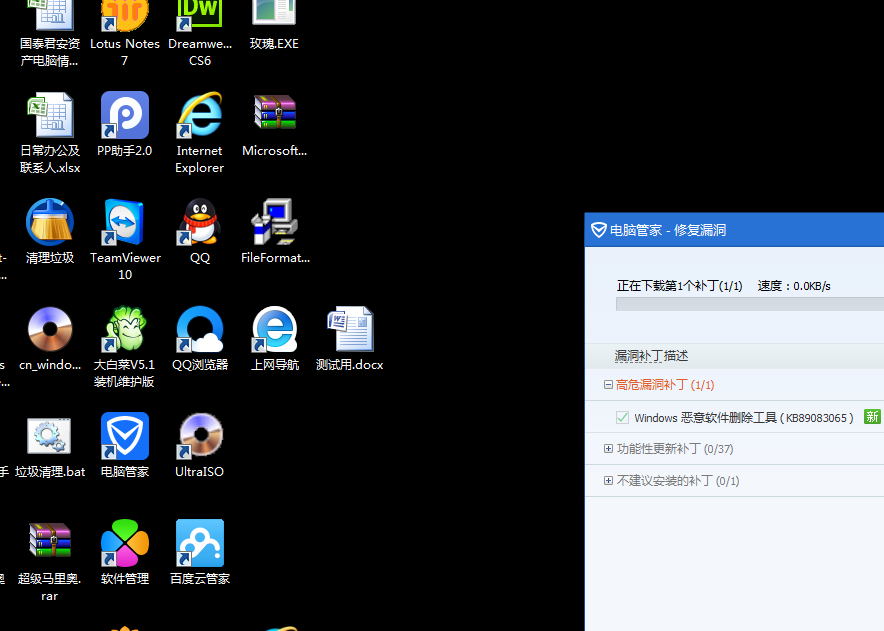The width and height of the screenshot is (884, 631).
Task: Select the 日常办公及联系人.xlsx file icon
Action: (x=50, y=115)
